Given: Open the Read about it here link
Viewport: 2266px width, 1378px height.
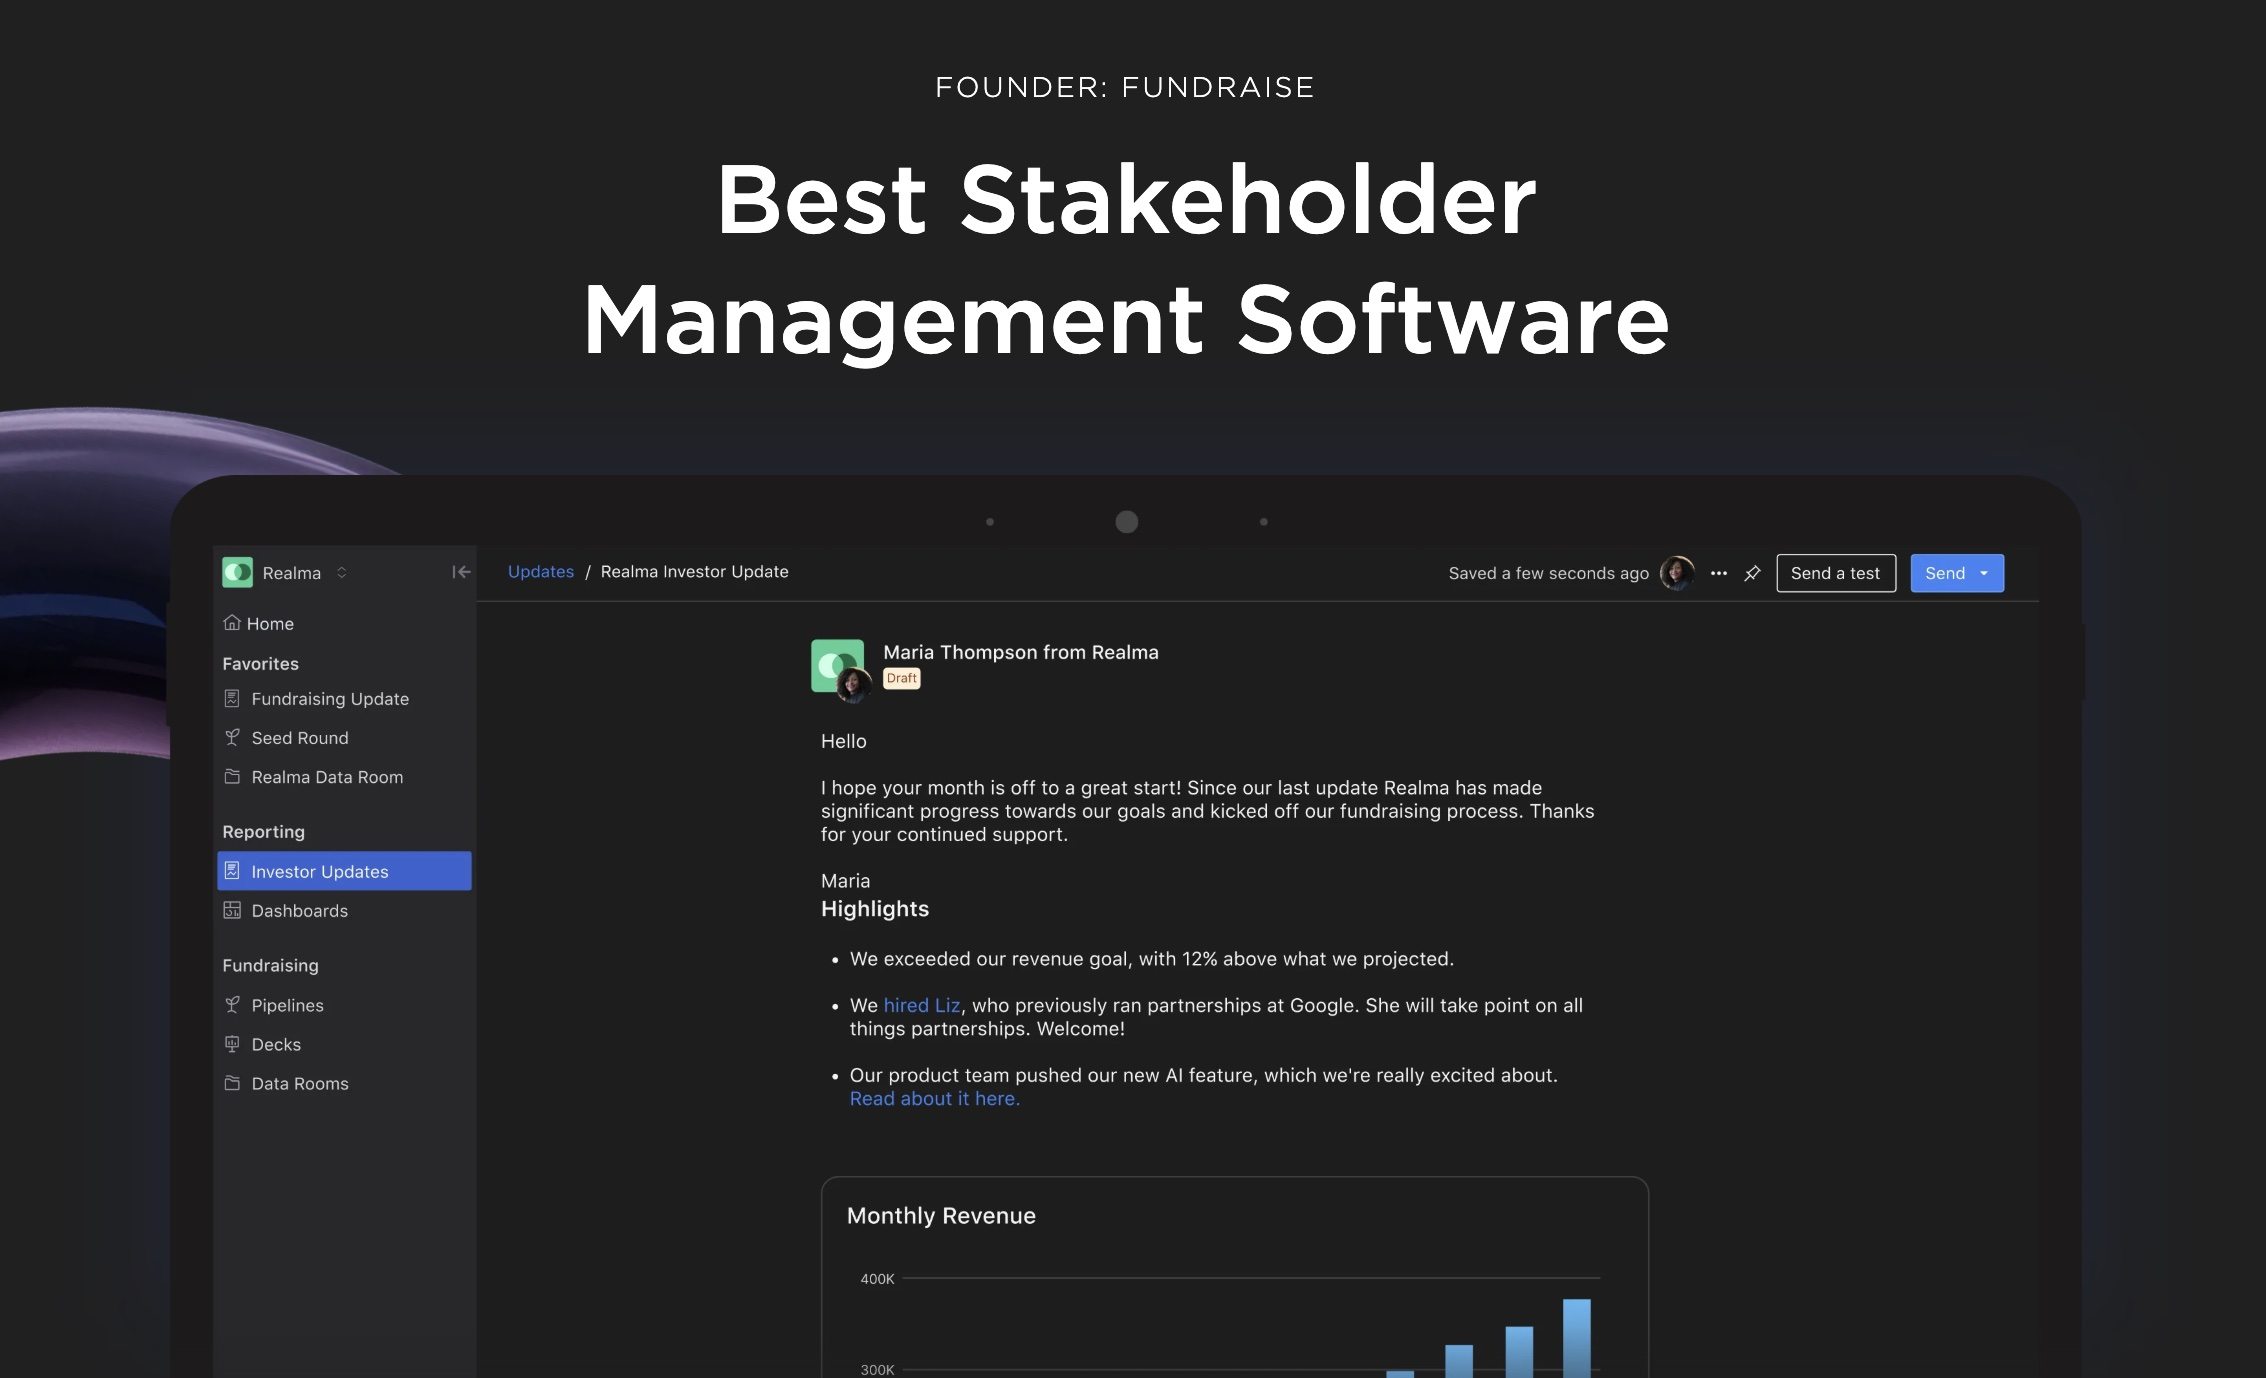Looking at the screenshot, I should (934, 1098).
